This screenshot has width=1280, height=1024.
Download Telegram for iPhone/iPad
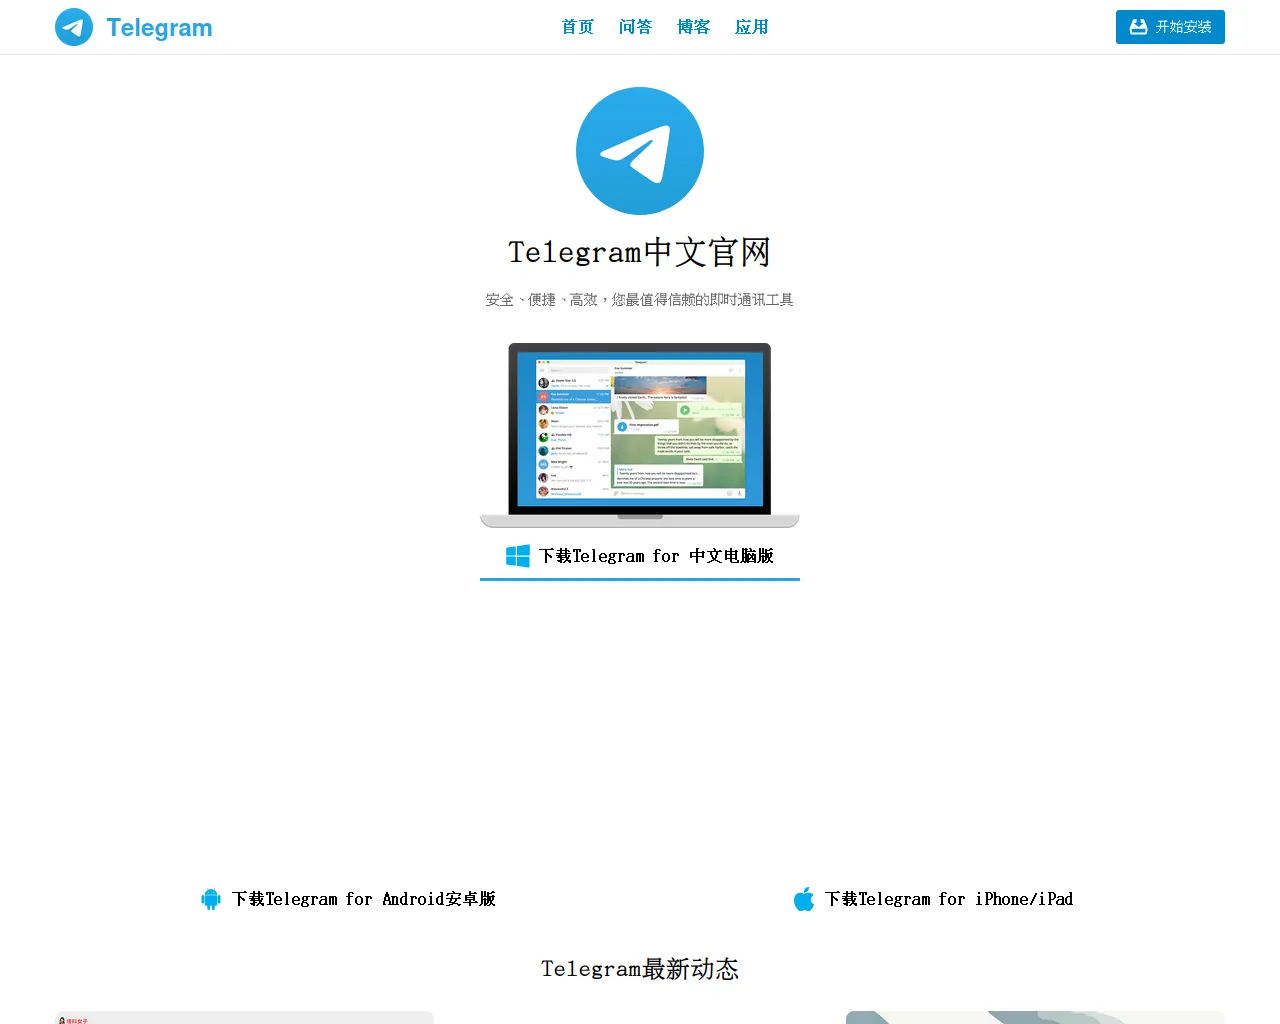coord(934,899)
